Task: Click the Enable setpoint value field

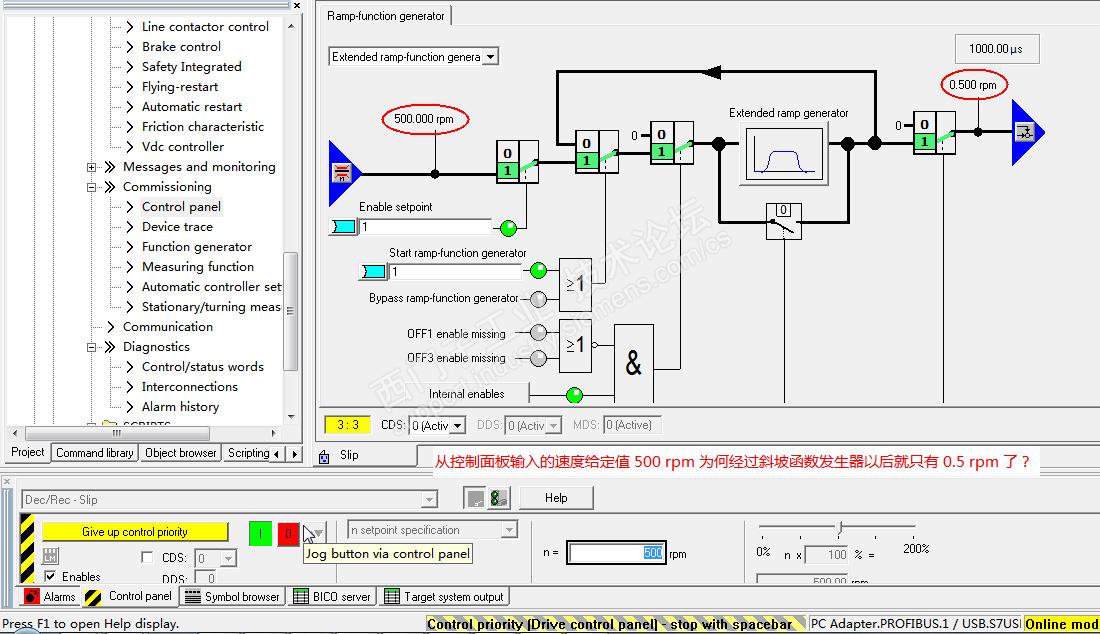Action: [426, 227]
